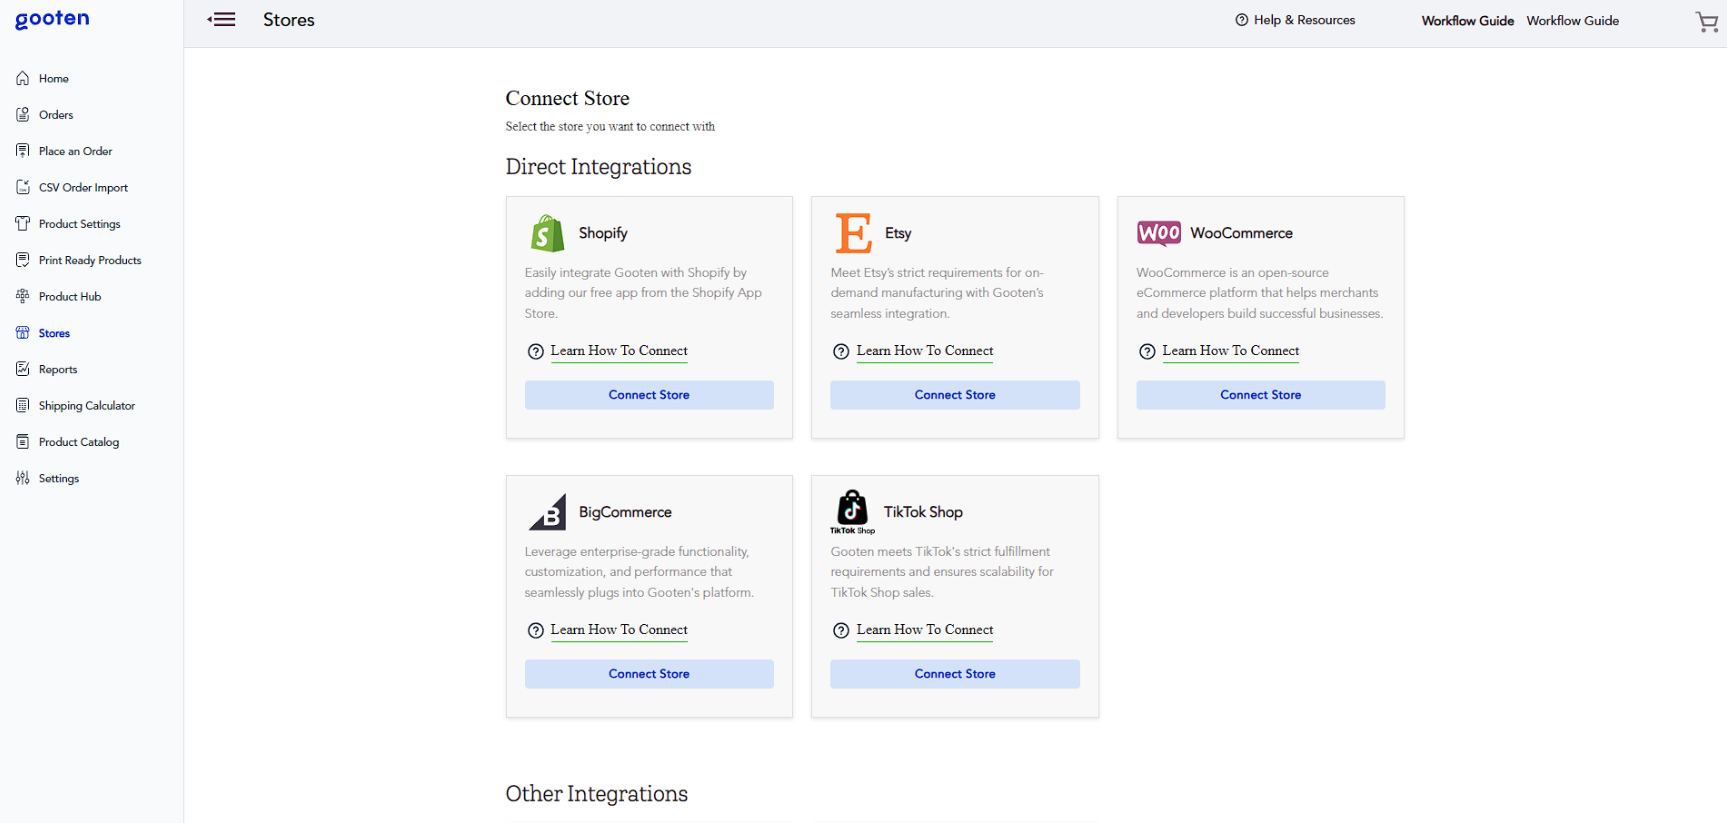The image size is (1727, 823).
Task: Click the Direct Integrations heading
Action: [x=598, y=167]
